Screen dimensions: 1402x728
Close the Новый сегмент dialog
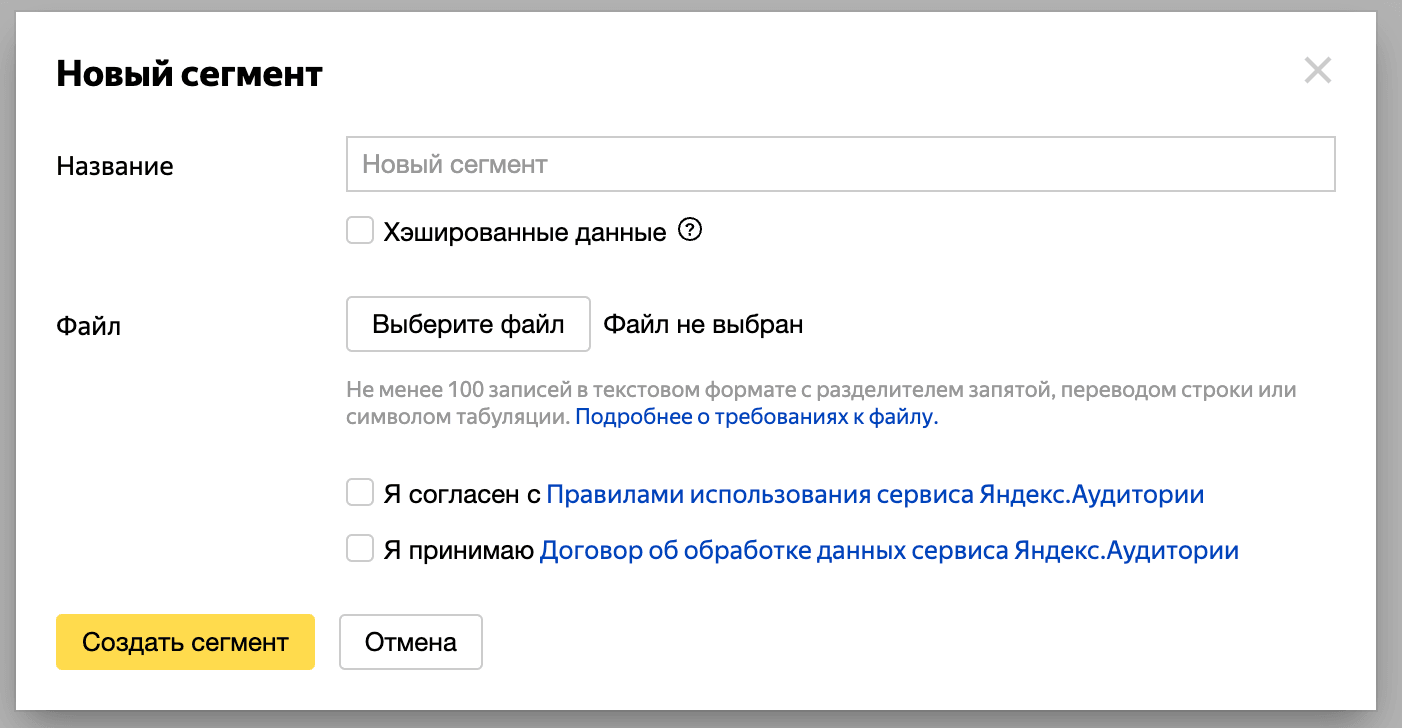[1317, 71]
